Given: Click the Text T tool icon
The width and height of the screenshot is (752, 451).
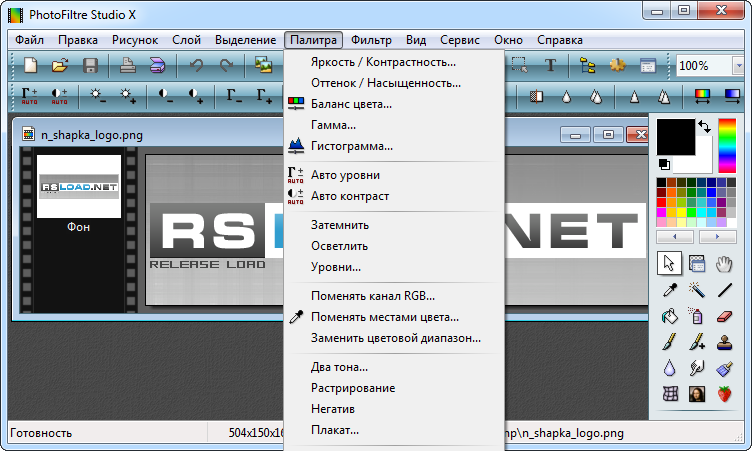Looking at the screenshot, I should pyautogui.click(x=551, y=65).
